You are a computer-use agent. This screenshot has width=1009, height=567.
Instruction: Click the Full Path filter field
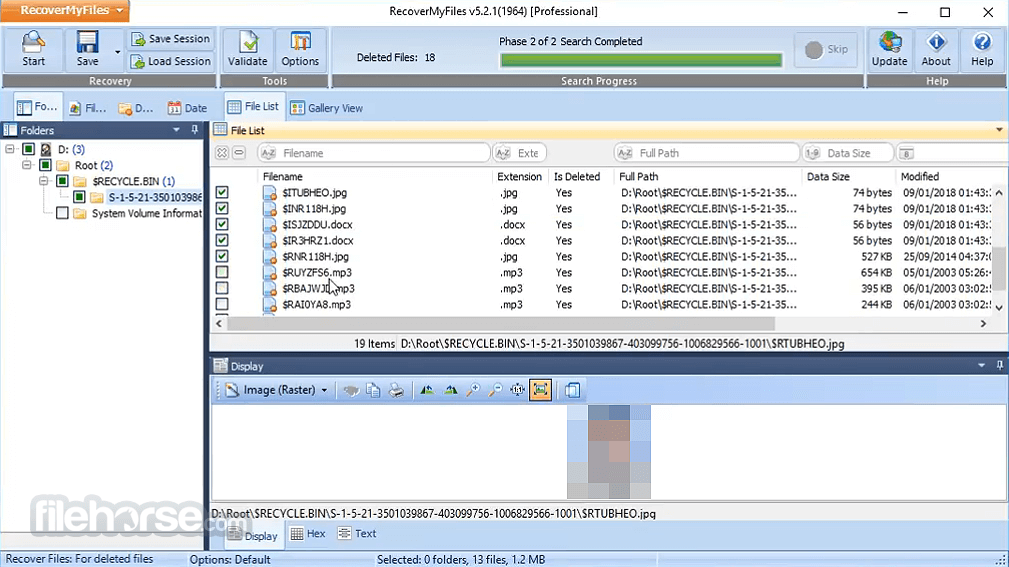(x=706, y=153)
